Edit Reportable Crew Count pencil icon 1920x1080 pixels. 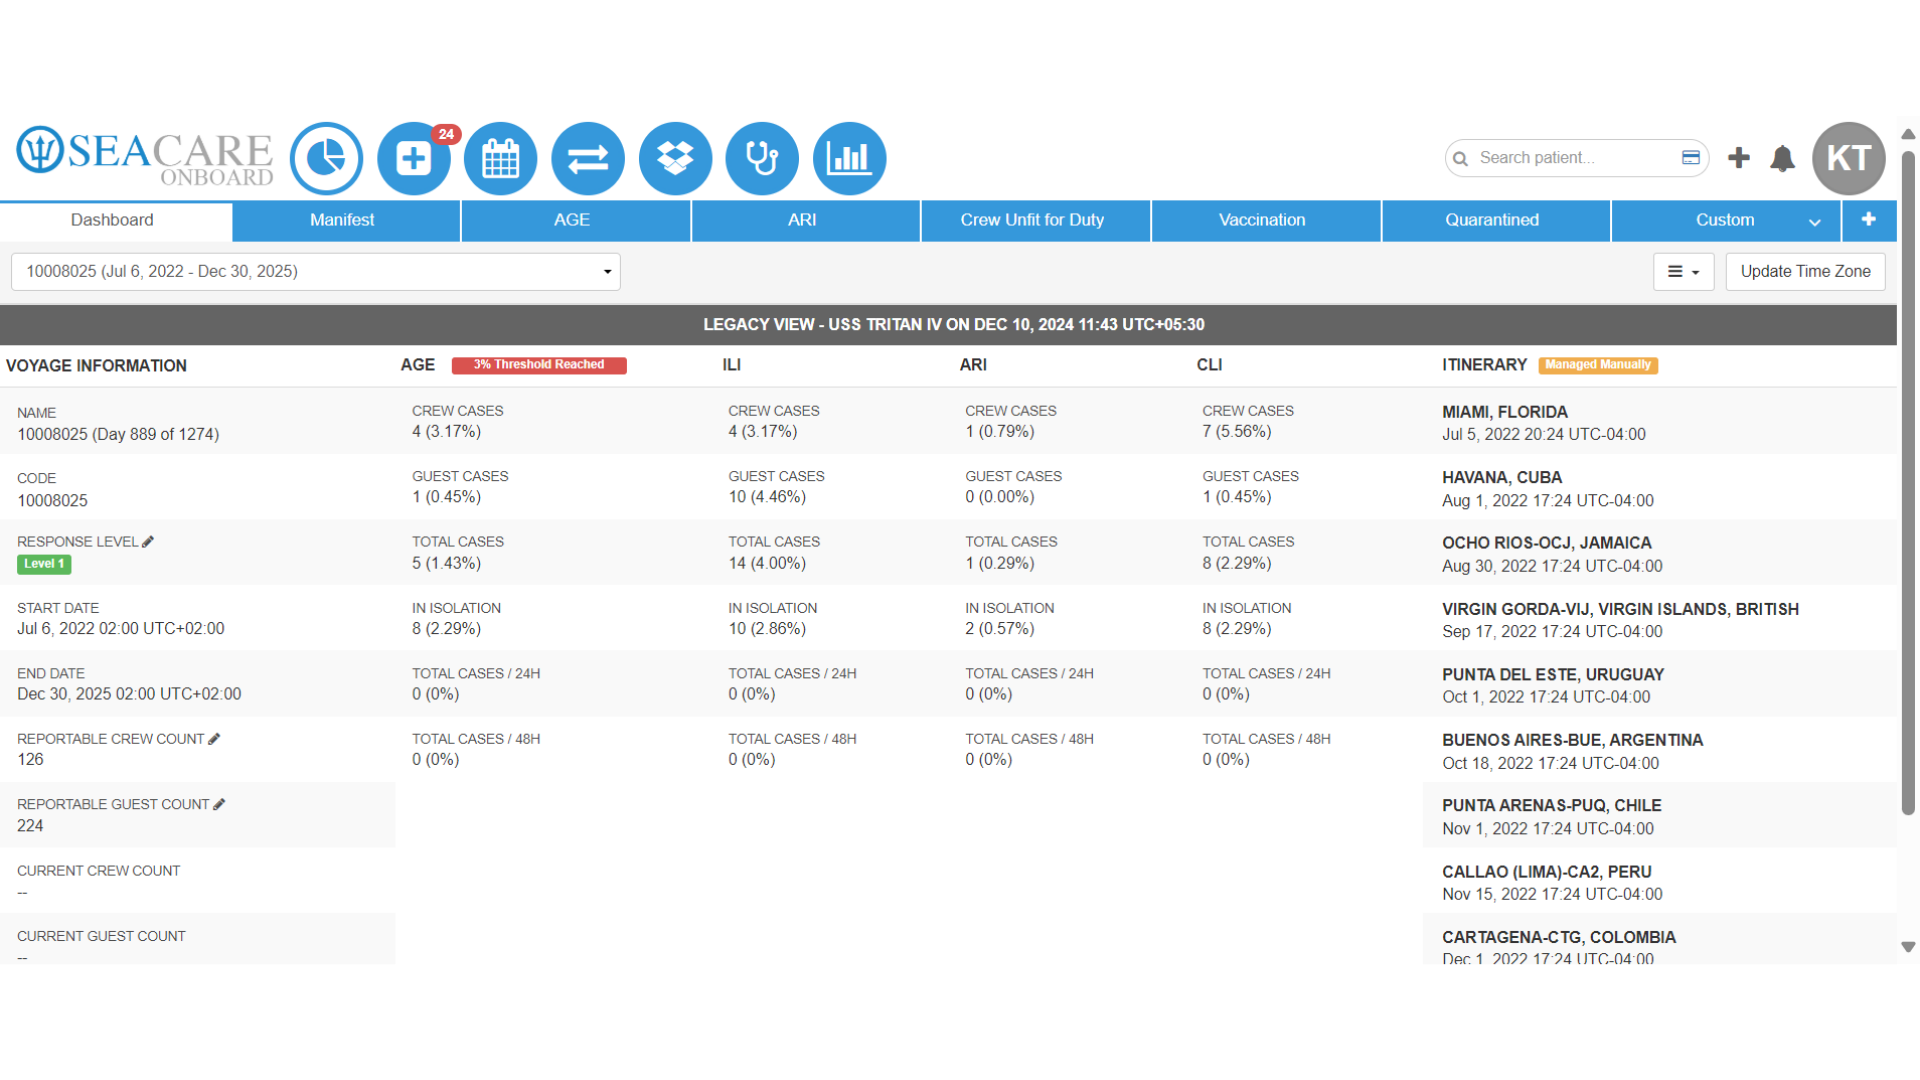point(214,738)
